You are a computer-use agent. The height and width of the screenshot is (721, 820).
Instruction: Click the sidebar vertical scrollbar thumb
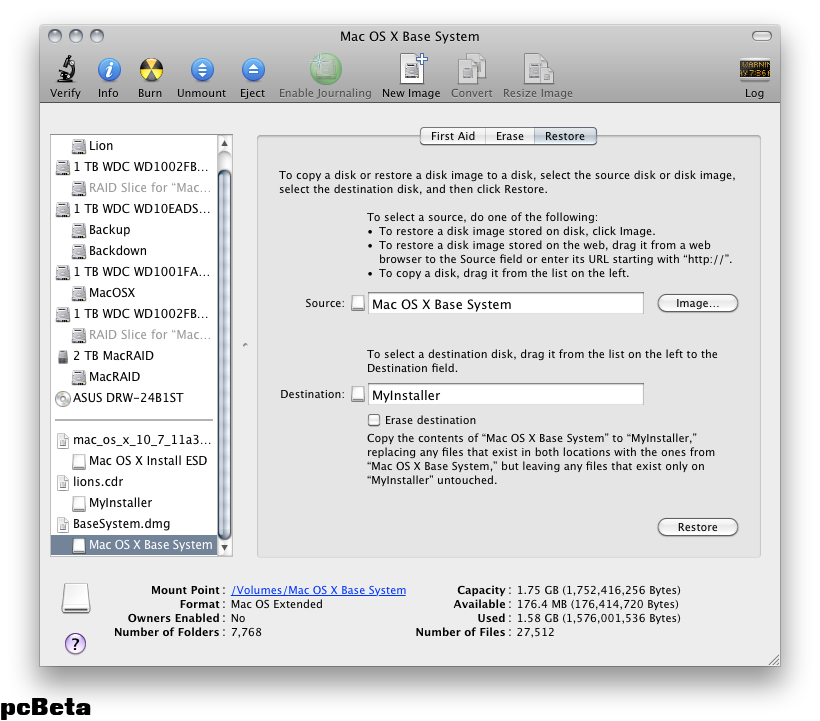click(x=224, y=355)
